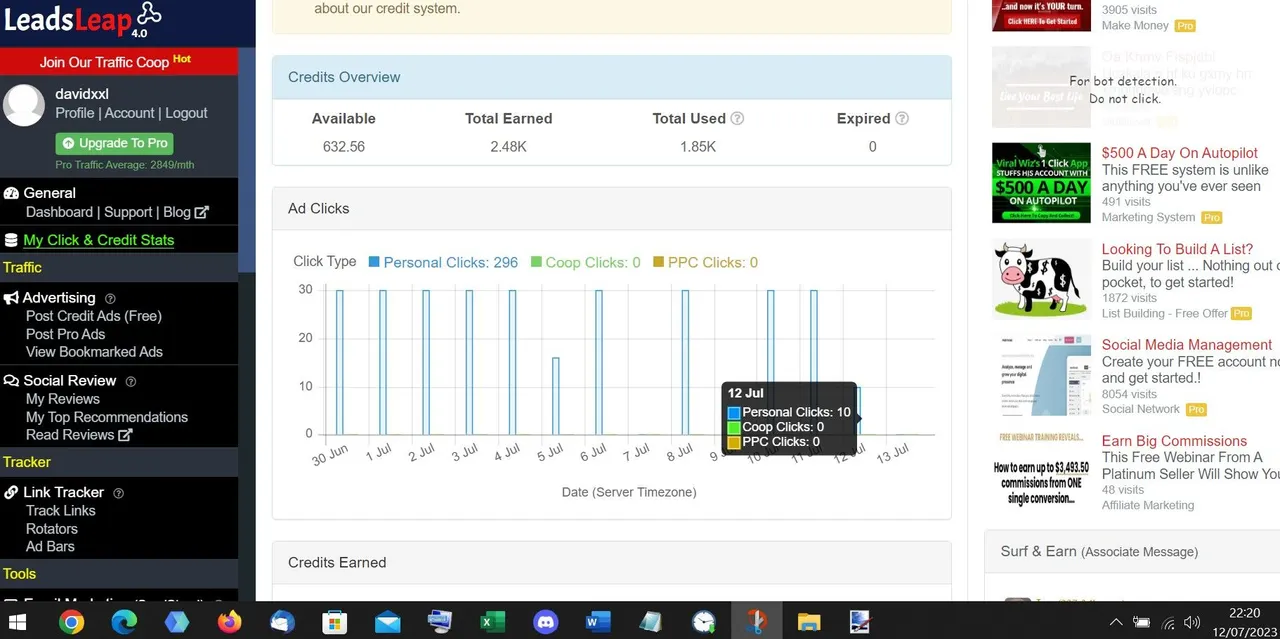
Task: Open Microsoft Edge from the taskbar
Action: [x=124, y=622]
